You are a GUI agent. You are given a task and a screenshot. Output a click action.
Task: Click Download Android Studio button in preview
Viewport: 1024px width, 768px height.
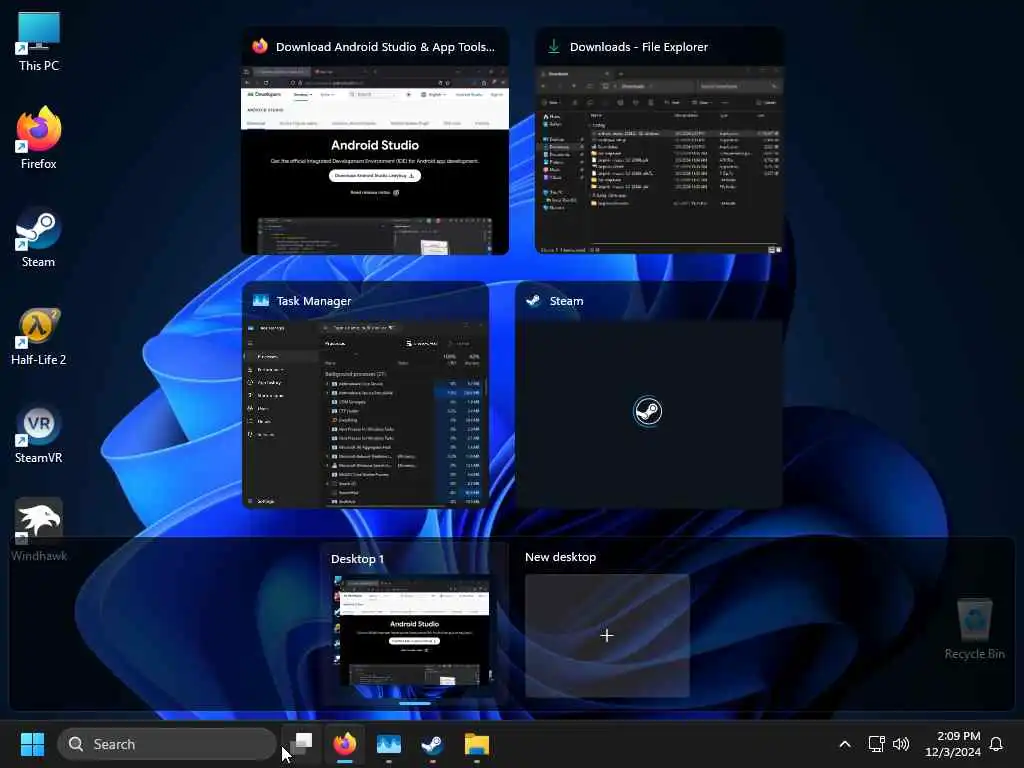[375, 176]
